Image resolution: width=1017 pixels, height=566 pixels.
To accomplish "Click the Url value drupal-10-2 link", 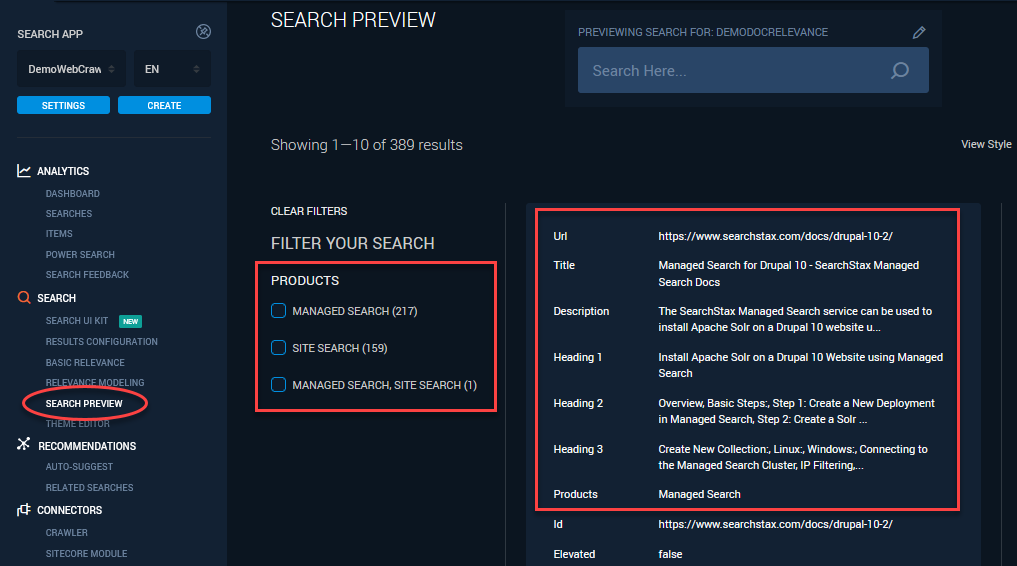I will tap(775, 236).
